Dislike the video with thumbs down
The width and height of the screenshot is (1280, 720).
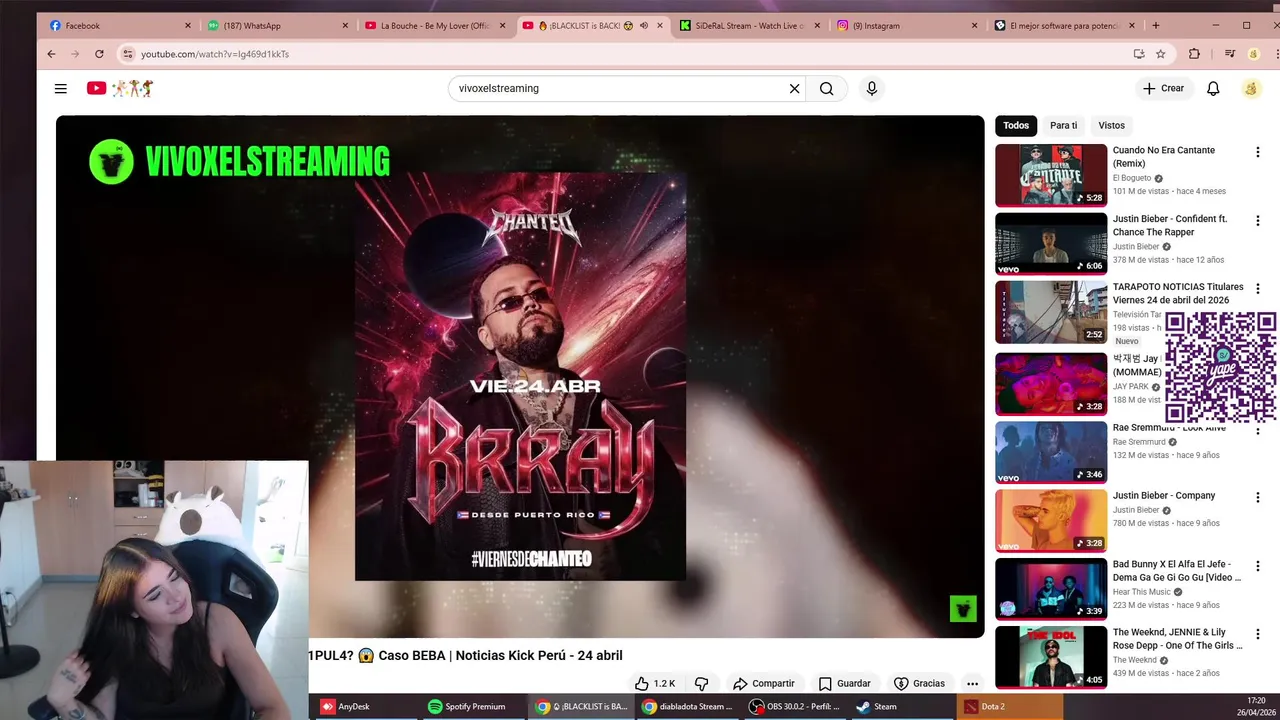coord(702,683)
